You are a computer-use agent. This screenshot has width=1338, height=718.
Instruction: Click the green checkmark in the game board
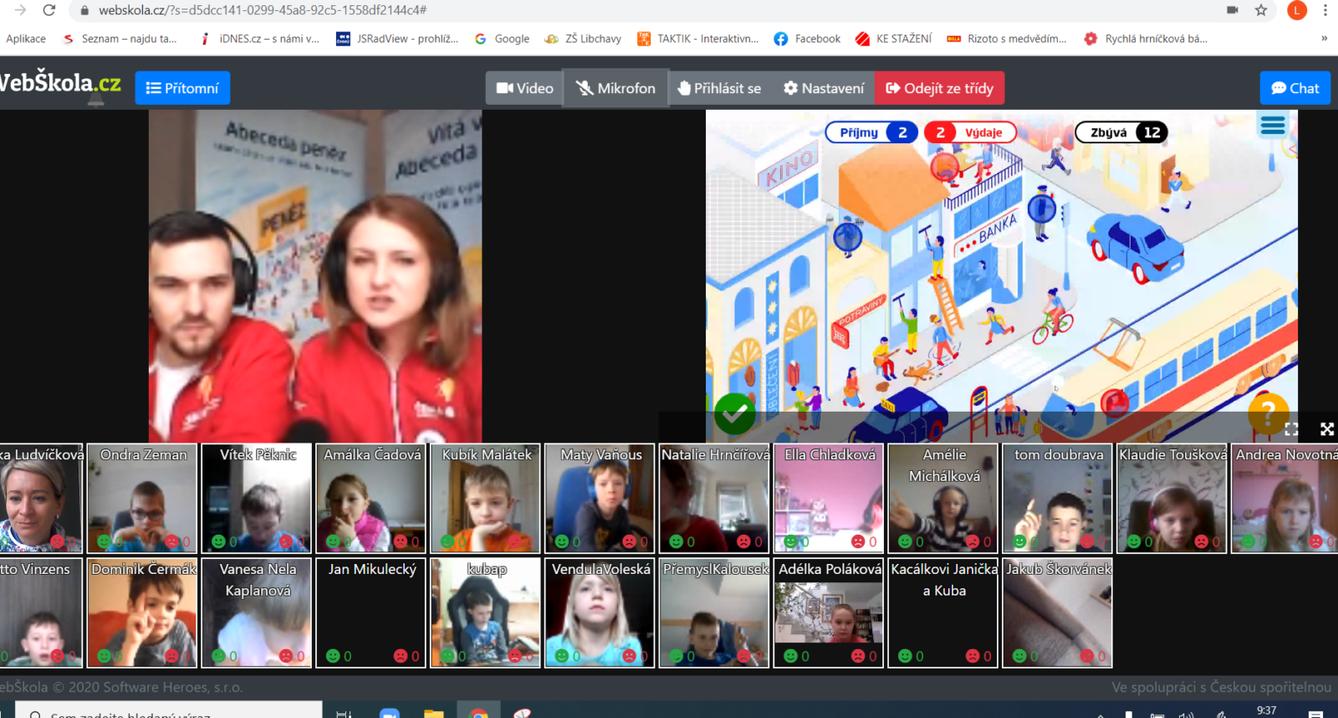pos(734,412)
